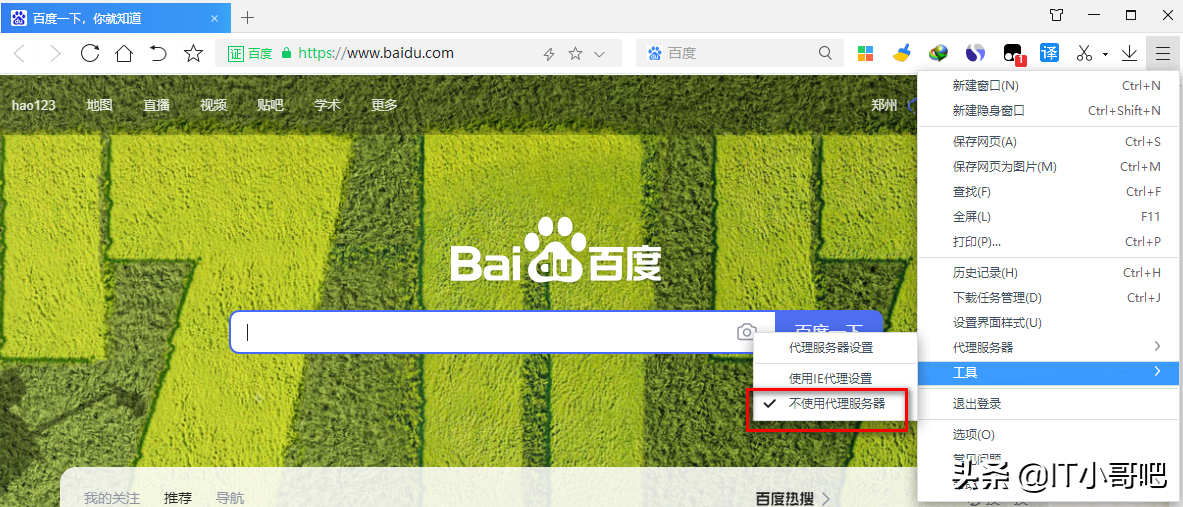Viewport: 1183px width, 507px height.
Task: Open the green globe extension icon
Action: 939,53
